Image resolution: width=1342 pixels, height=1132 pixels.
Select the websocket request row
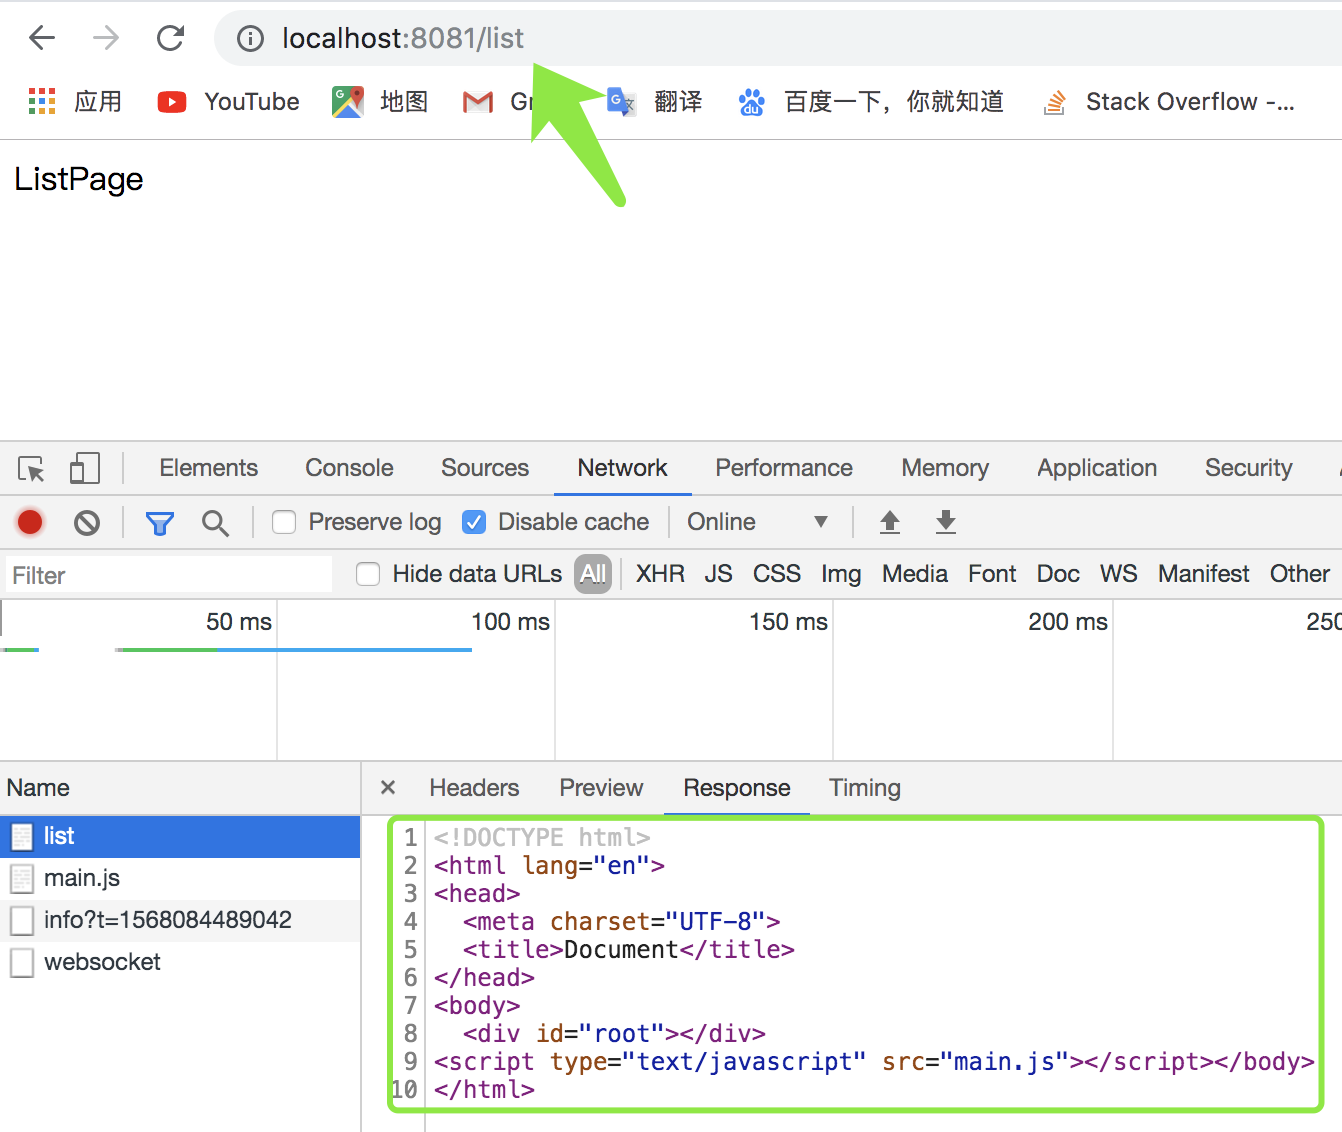pyautogui.click(x=180, y=962)
